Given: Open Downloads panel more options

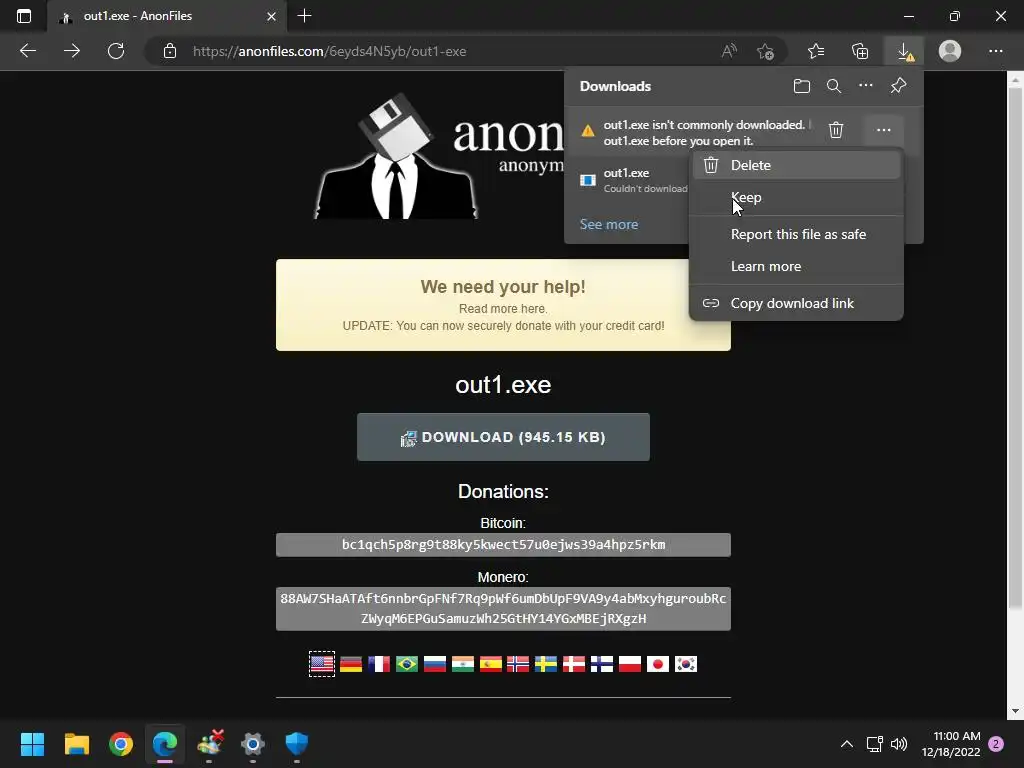Looking at the screenshot, I should coord(866,86).
